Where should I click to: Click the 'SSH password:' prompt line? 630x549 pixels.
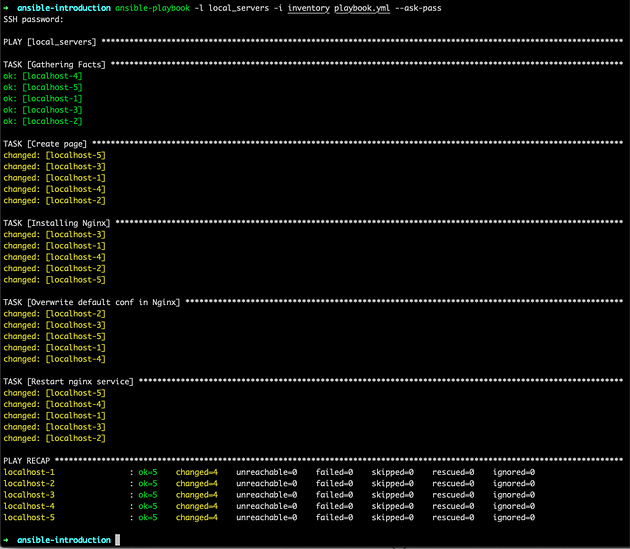(x=33, y=19)
